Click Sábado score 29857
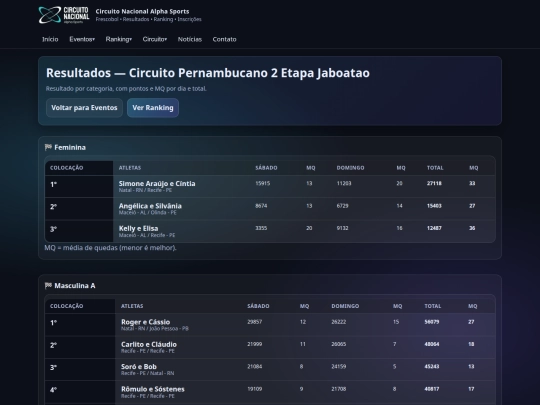 tap(255, 322)
